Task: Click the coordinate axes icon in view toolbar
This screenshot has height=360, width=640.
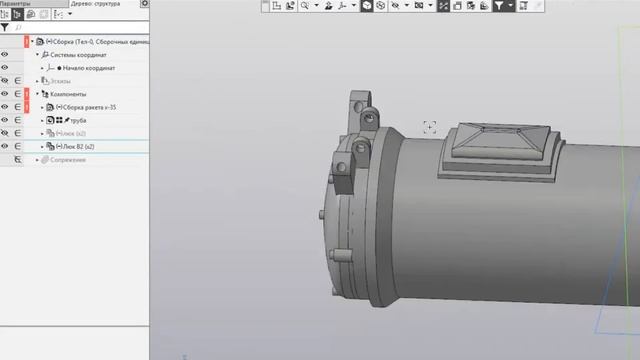Action: [276, 6]
